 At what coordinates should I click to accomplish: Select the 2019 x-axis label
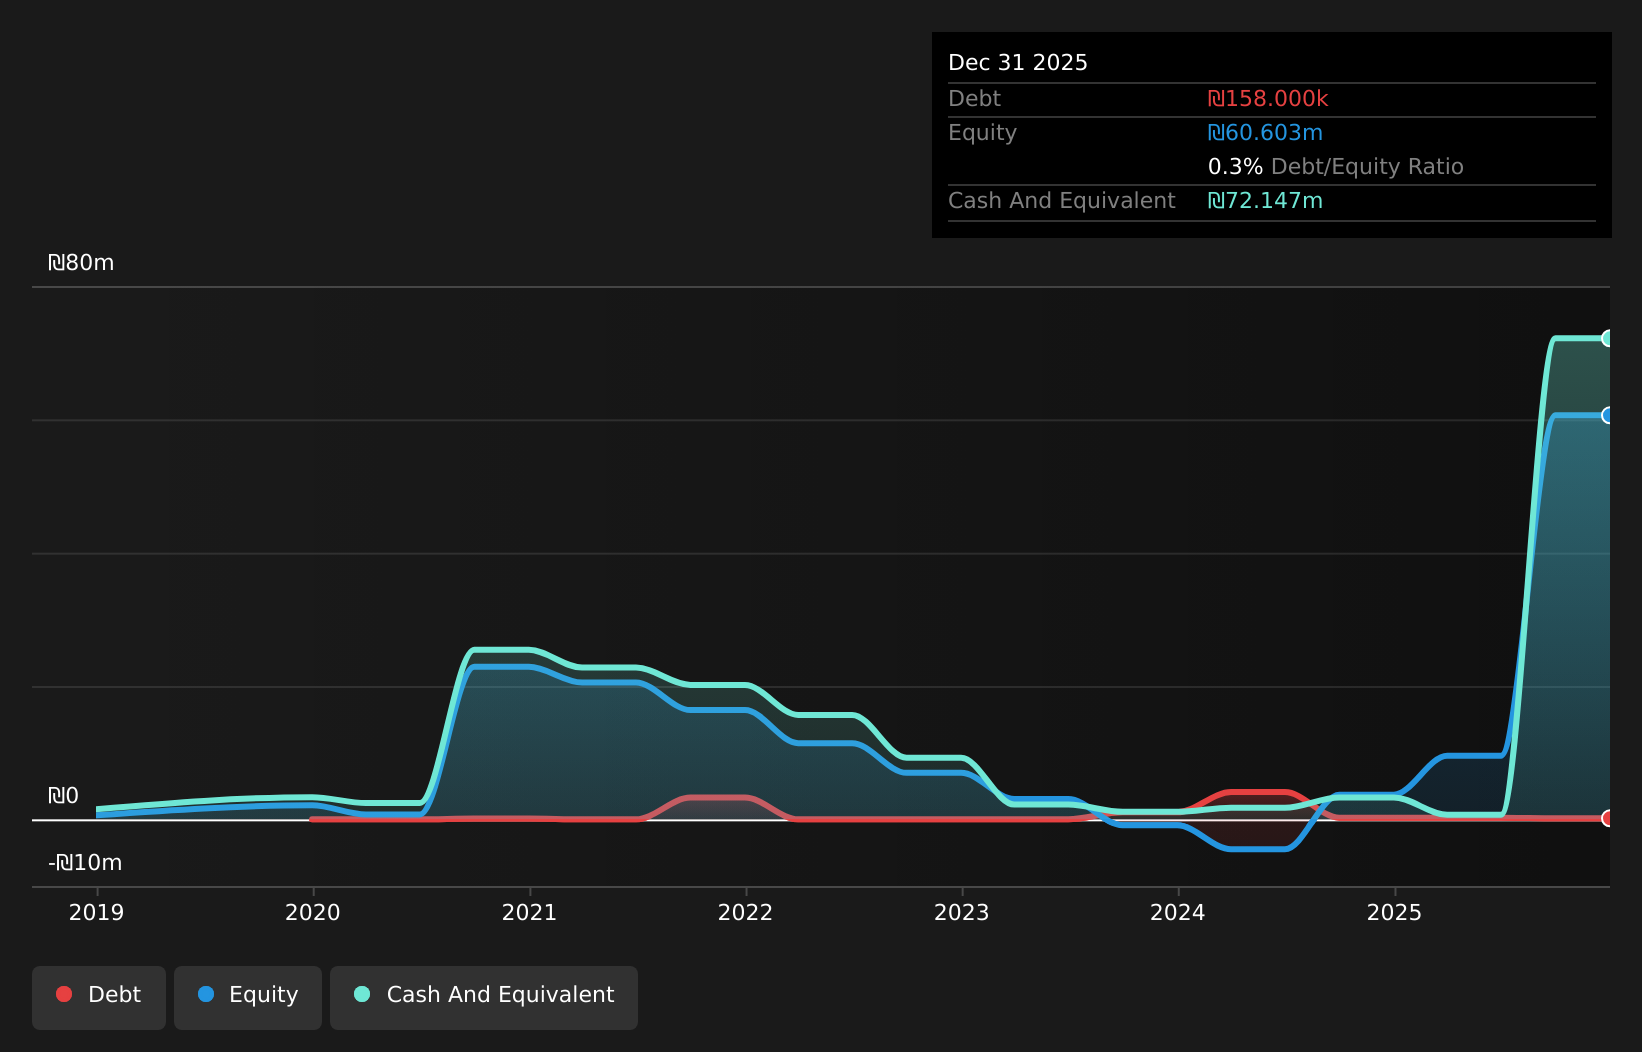[97, 912]
